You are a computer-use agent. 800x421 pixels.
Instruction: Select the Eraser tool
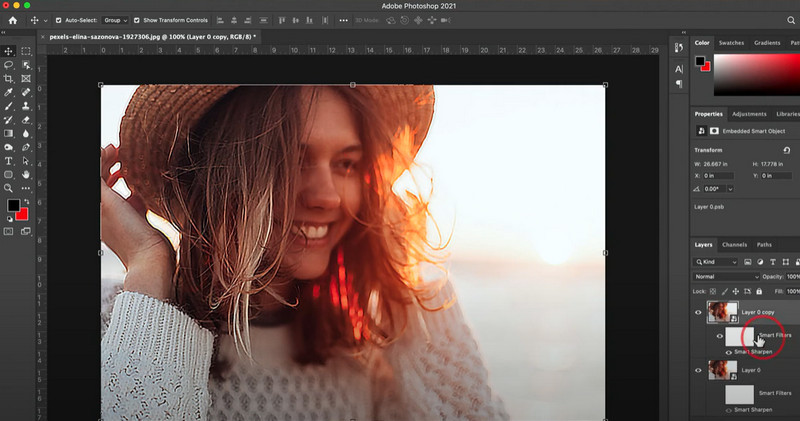(x=26, y=120)
